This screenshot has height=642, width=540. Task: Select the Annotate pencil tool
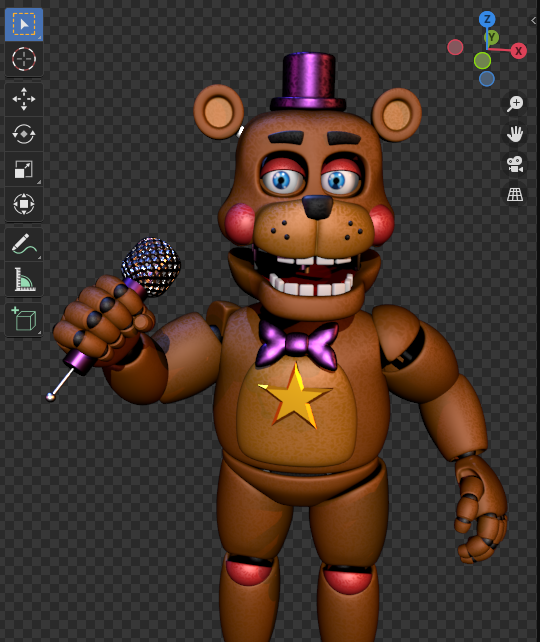tap(24, 244)
